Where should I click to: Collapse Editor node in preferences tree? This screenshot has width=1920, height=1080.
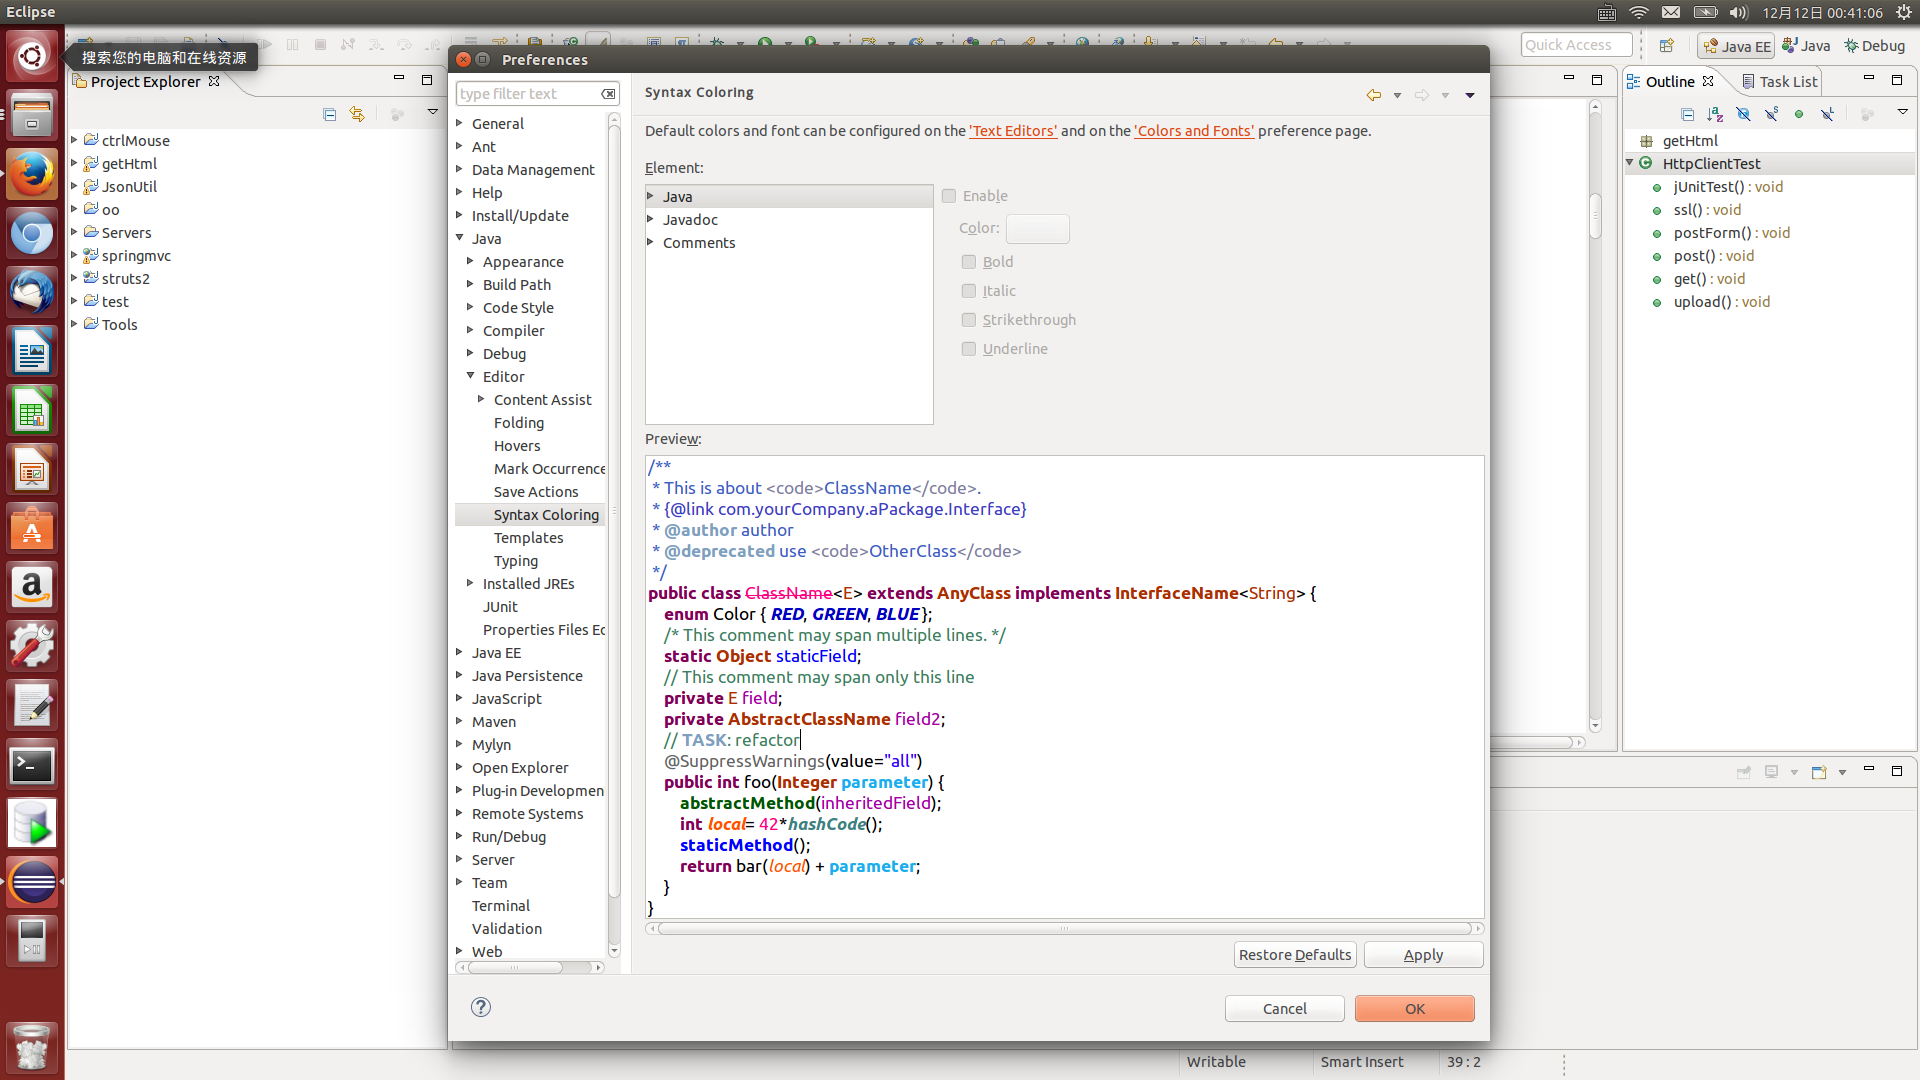[471, 376]
